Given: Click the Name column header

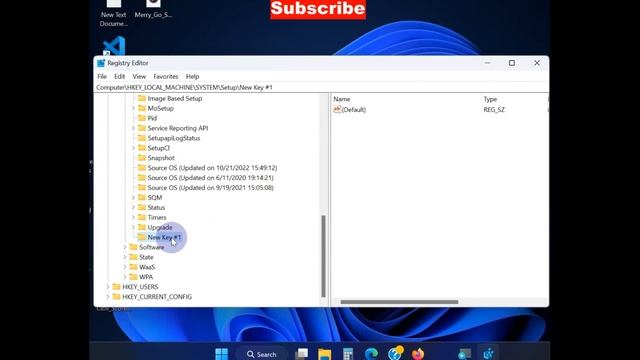Looking at the screenshot, I should point(342,99).
